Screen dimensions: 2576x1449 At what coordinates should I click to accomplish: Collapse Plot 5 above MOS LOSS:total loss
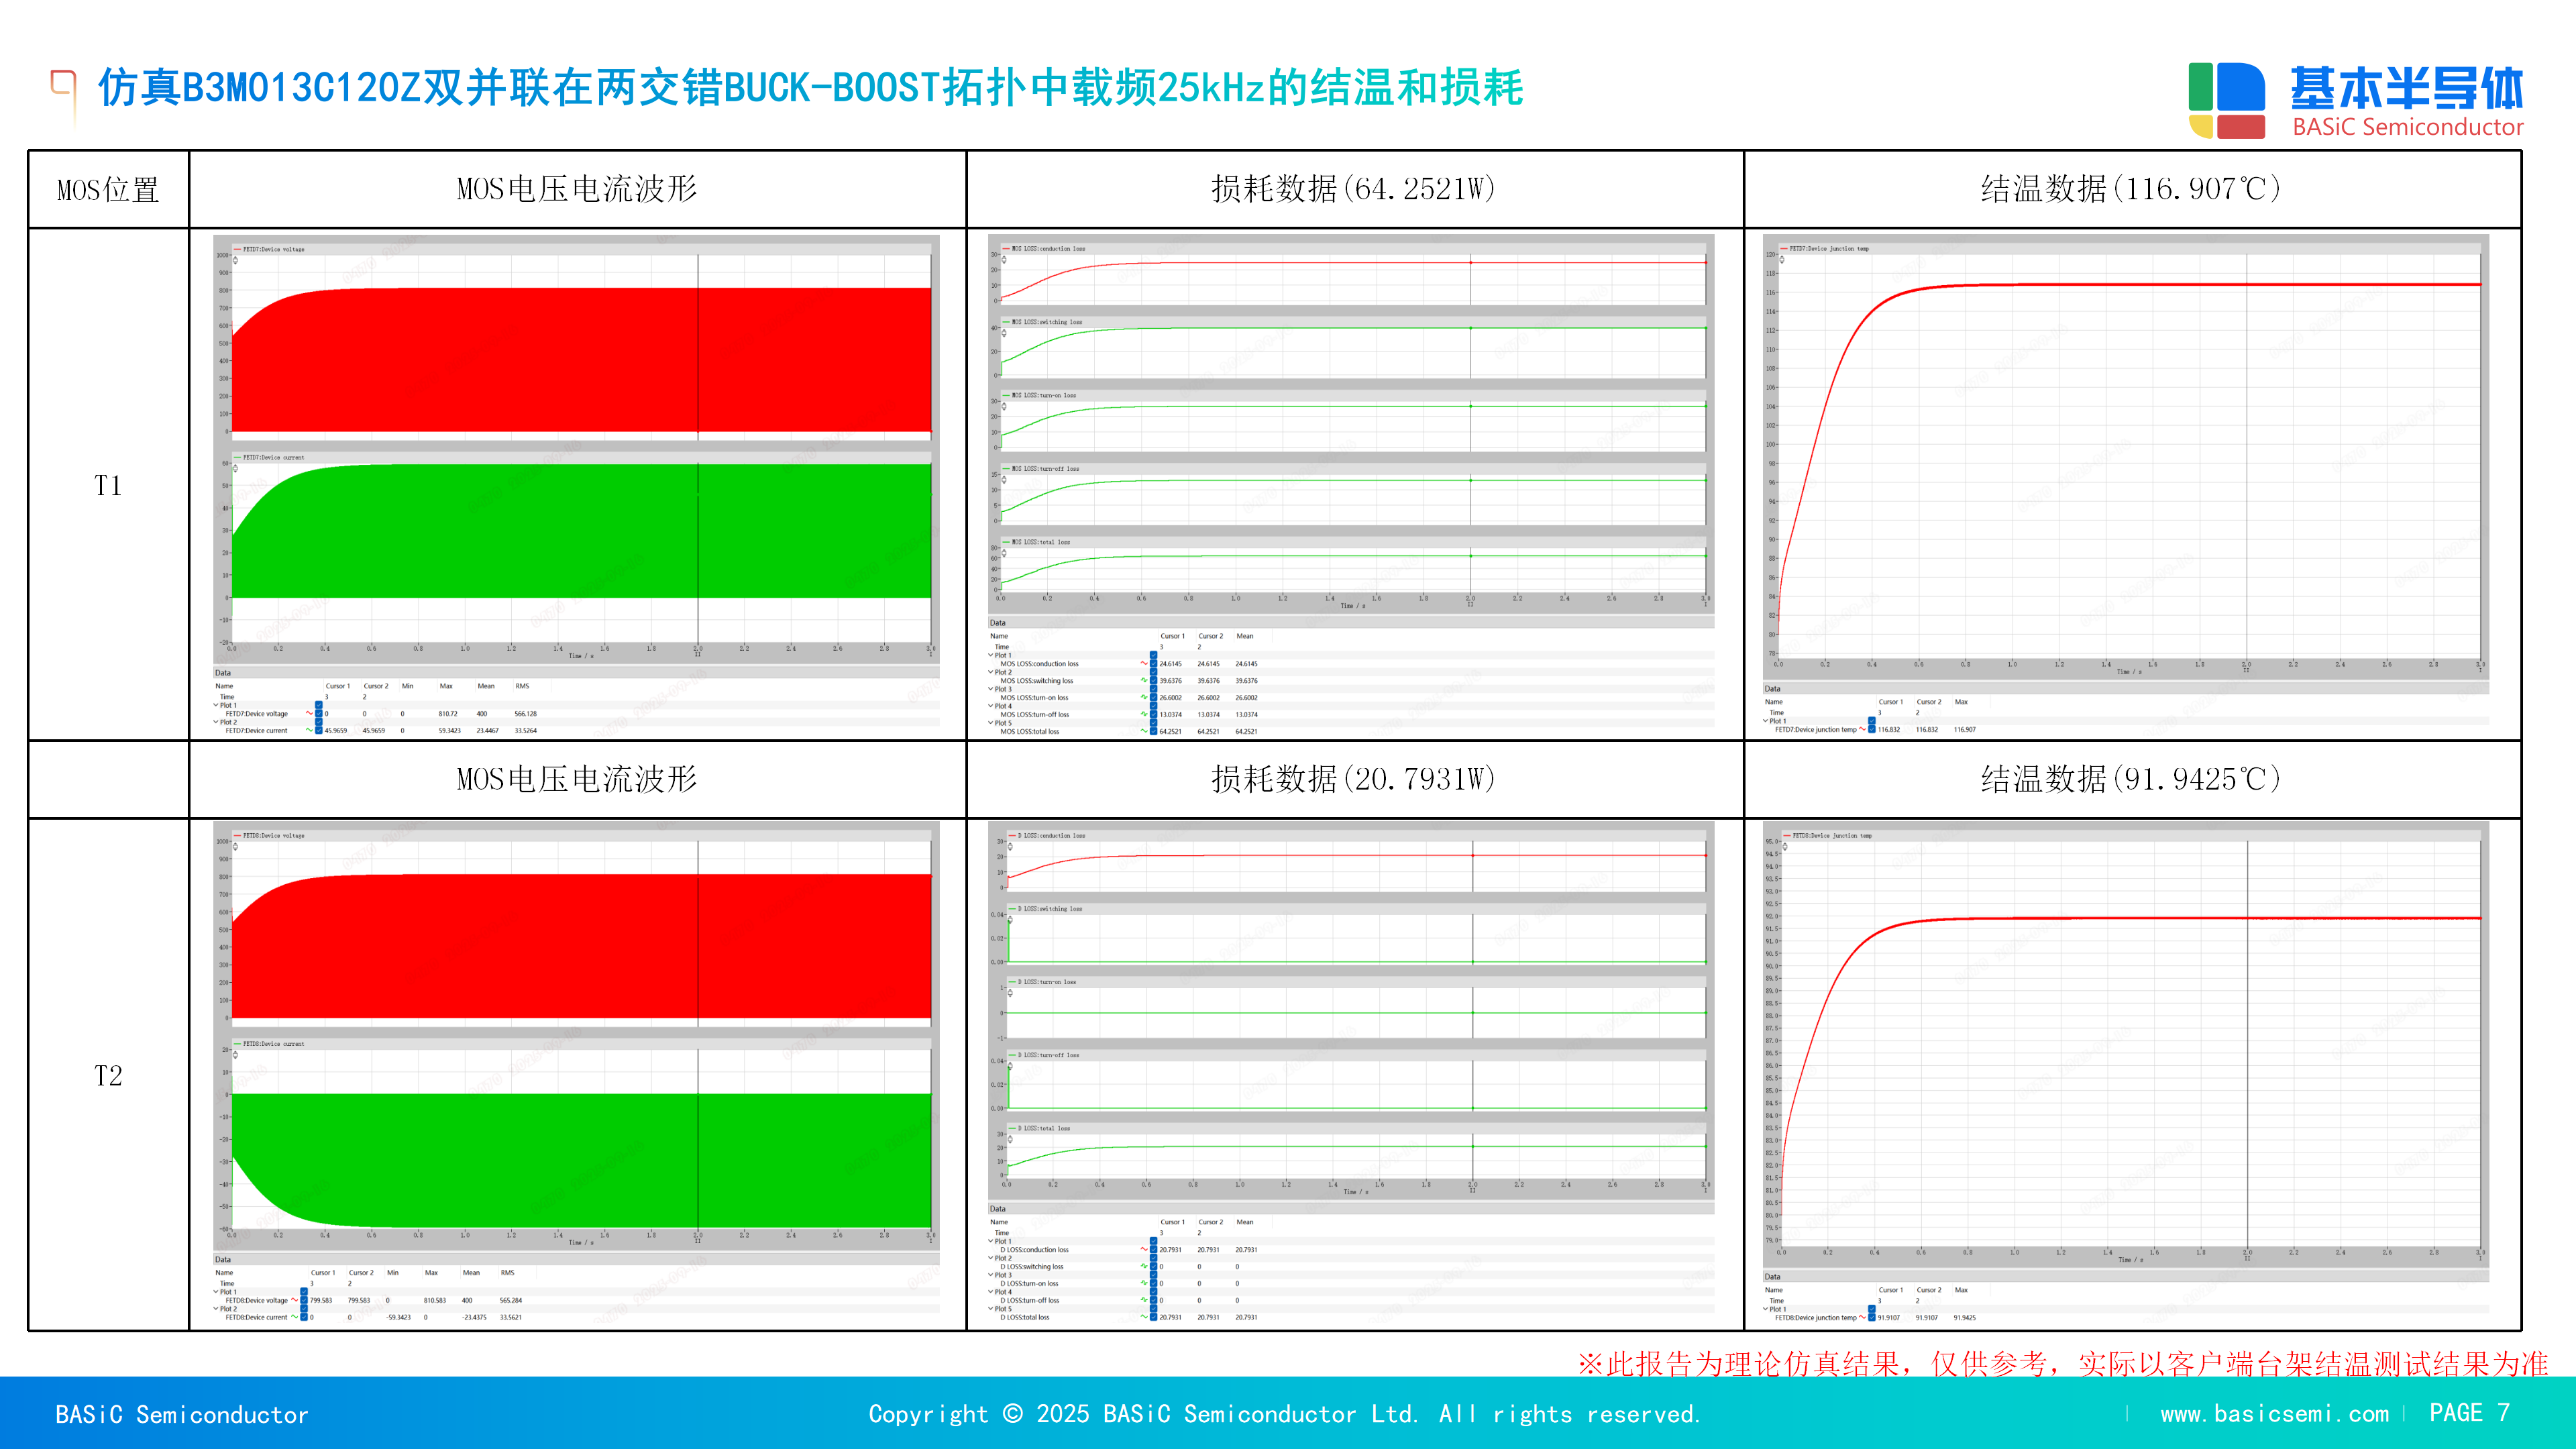[991, 723]
